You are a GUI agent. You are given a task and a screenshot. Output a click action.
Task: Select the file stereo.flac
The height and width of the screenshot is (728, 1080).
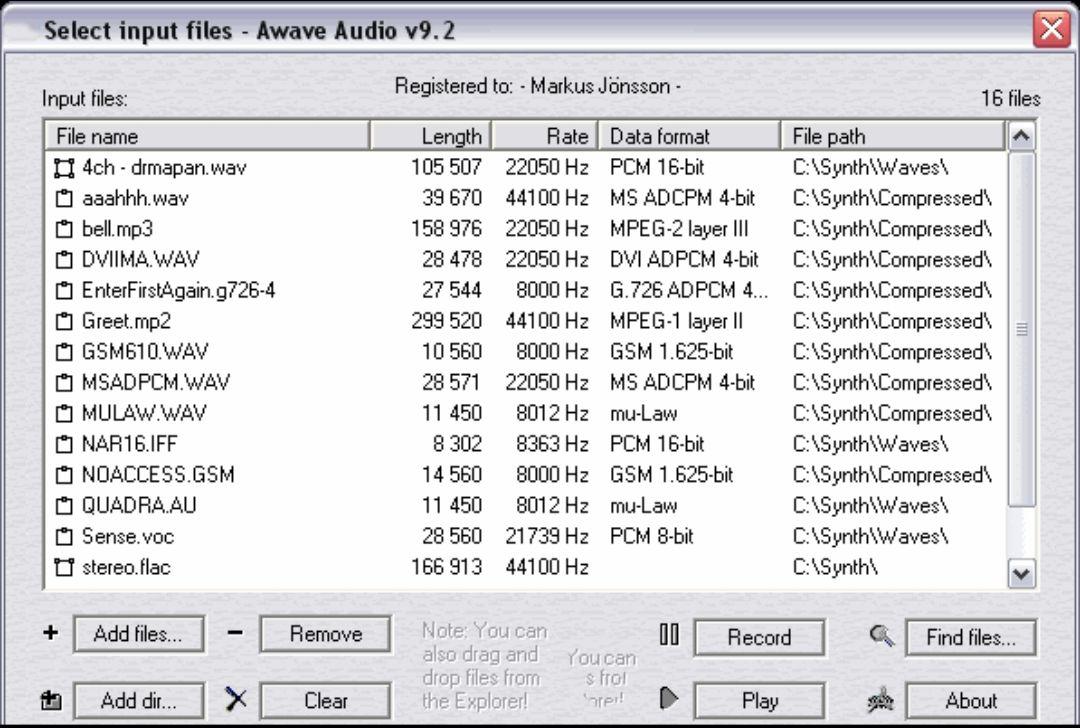[126, 567]
